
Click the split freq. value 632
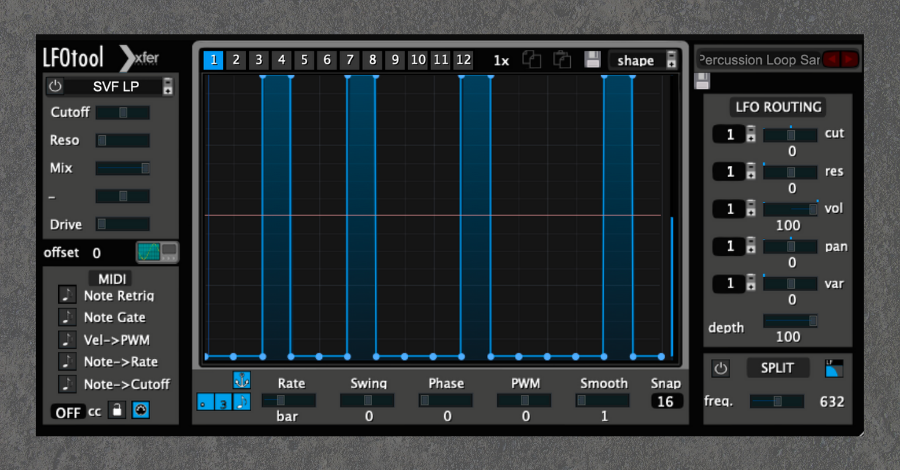click(832, 402)
